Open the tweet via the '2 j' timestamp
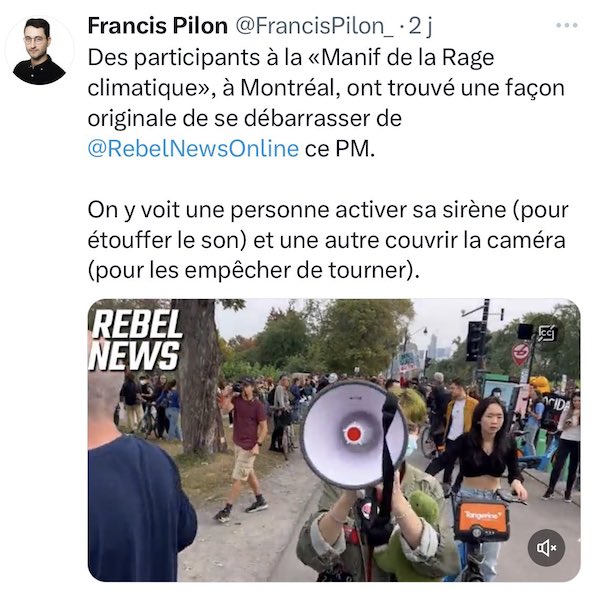Screen dimensions: 600x592 tap(421, 26)
